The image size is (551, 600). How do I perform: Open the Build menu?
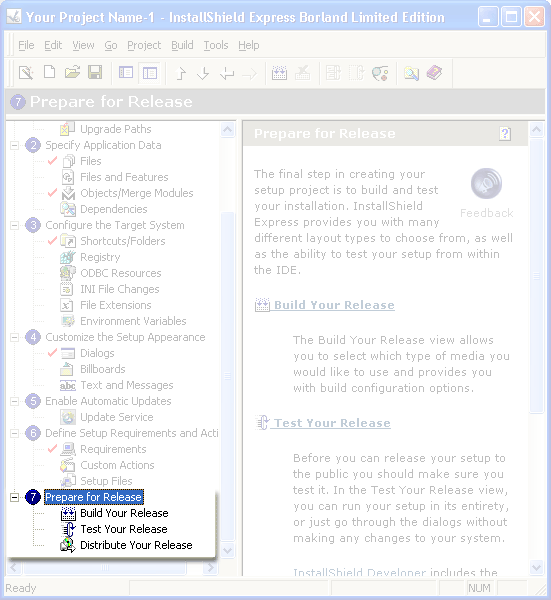(182, 45)
